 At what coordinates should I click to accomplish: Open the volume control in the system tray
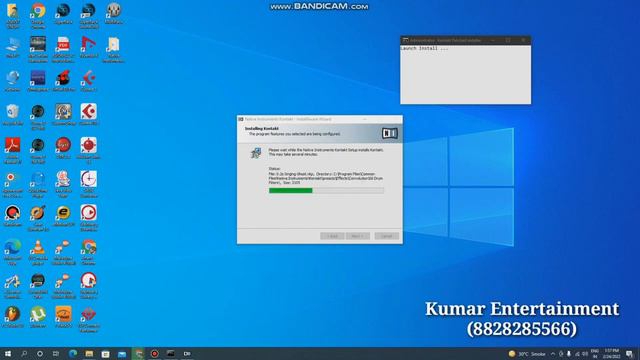point(585,354)
